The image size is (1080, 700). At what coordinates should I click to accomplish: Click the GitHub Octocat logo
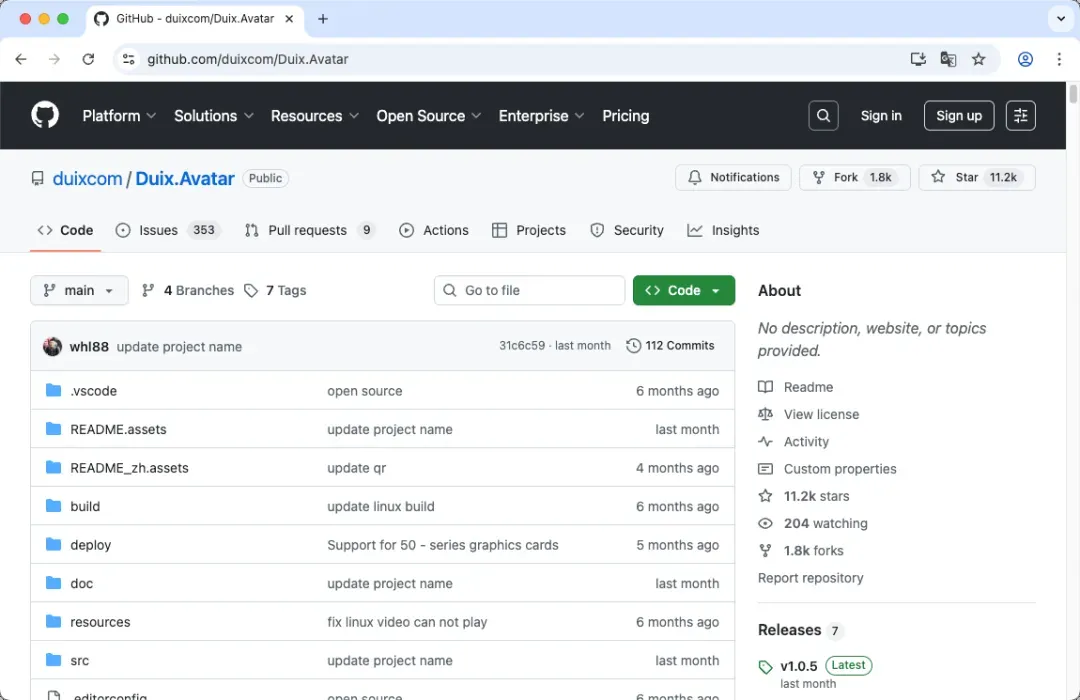(45, 115)
